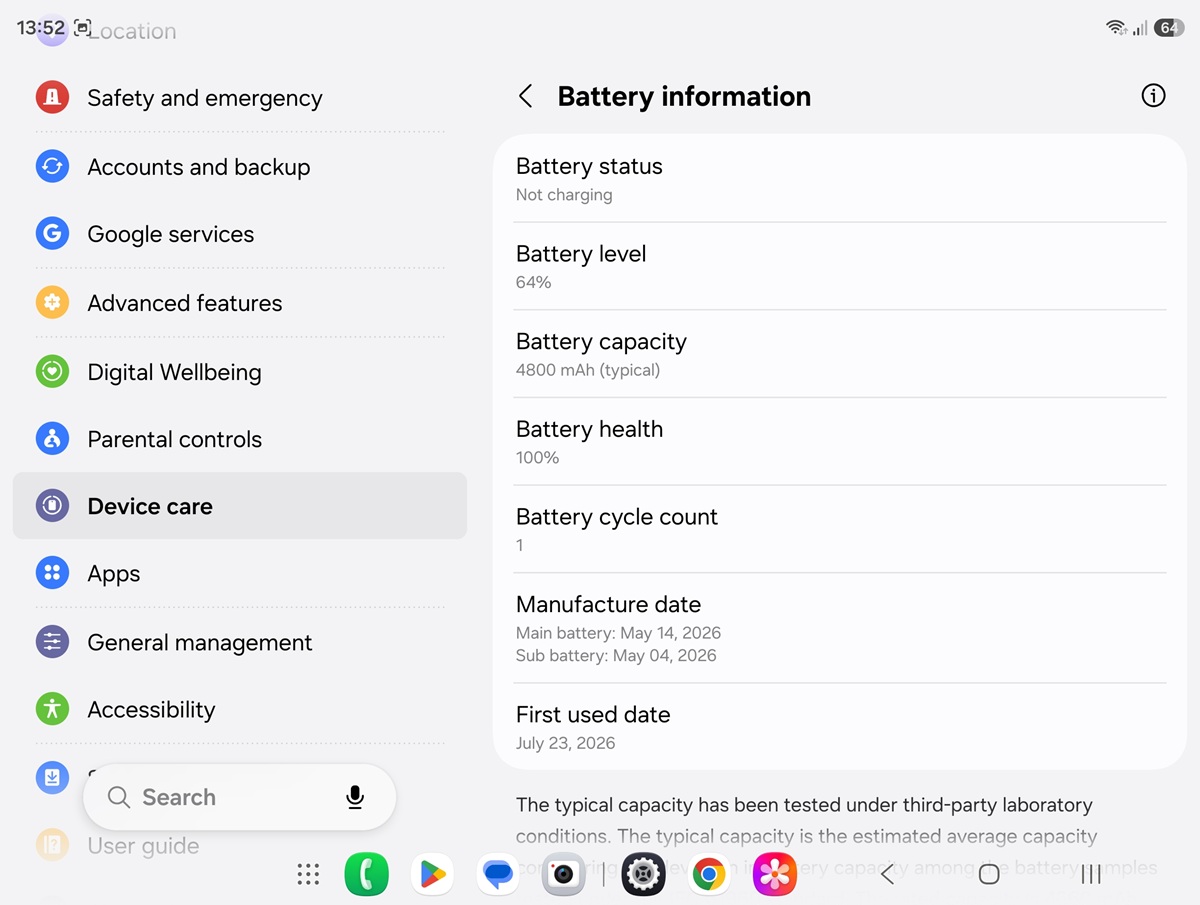
Task: Open Parental controls
Action: click(x=240, y=439)
